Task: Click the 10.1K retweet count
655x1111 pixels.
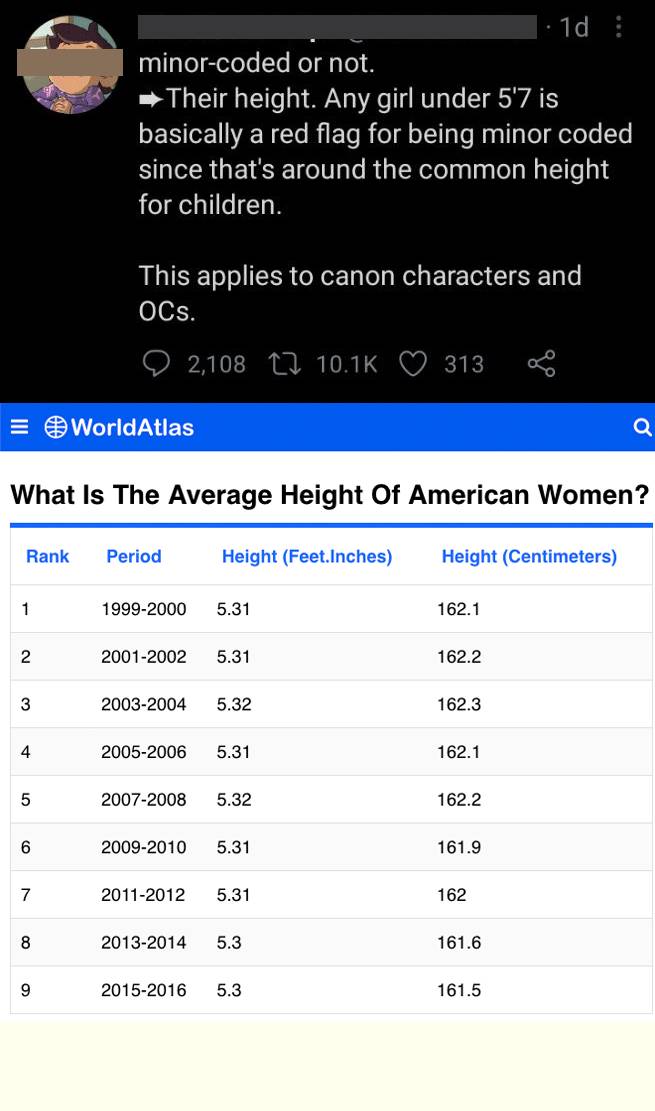Action: pyautogui.click(x=346, y=364)
